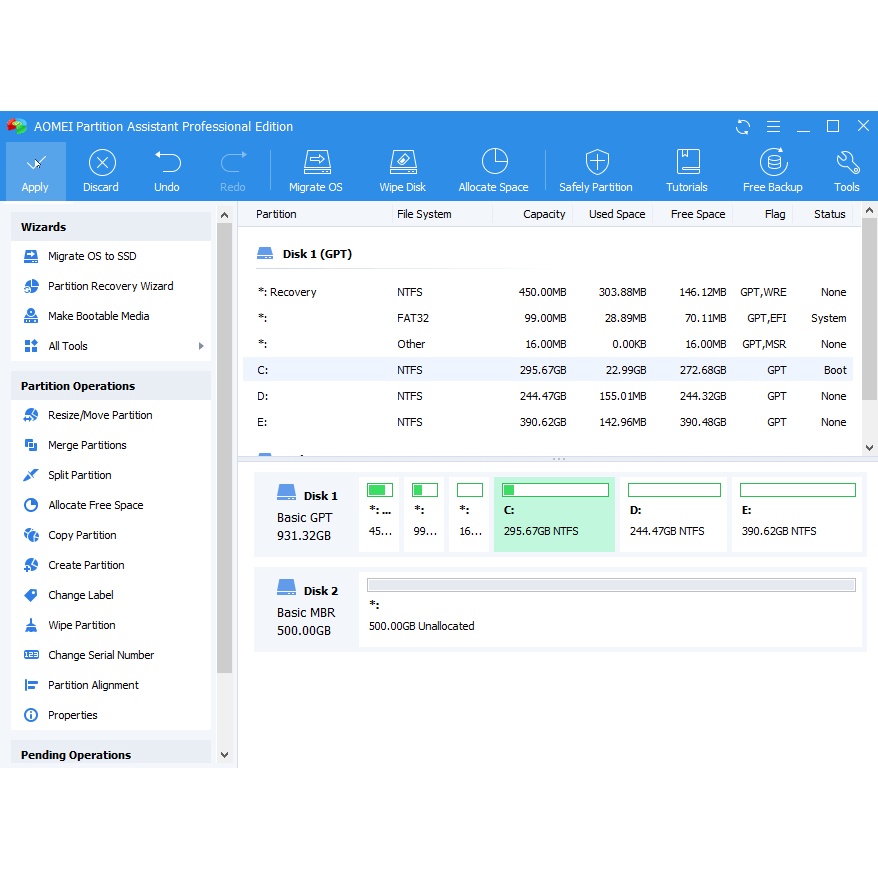Screen dimensions: 878x878
Task: Click the Free Backup icon
Action: pyautogui.click(x=773, y=162)
